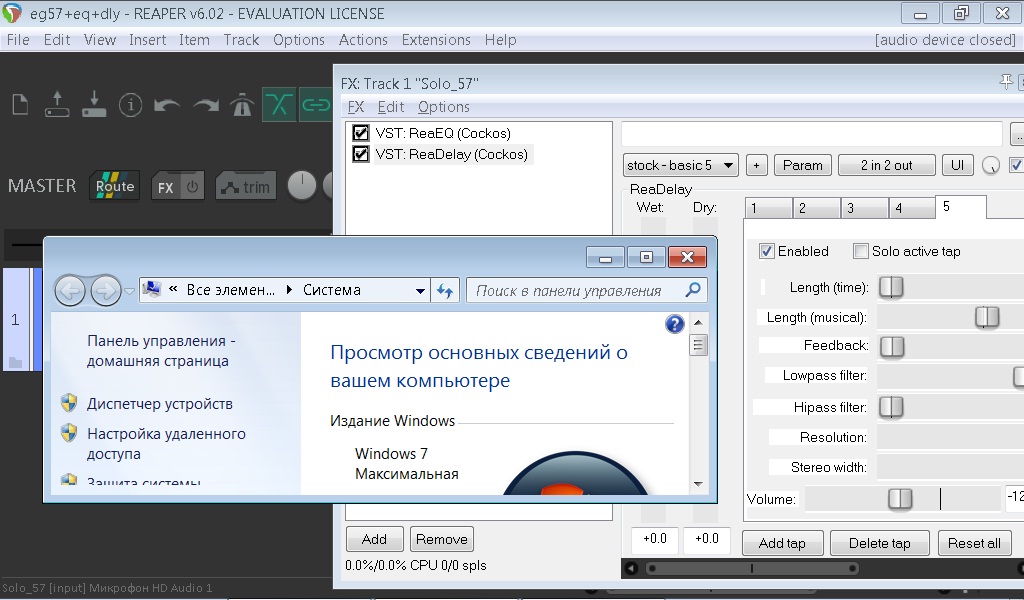Image resolution: width=1024 pixels, height=600 pixels.
Task: Click the Open Project upload icon
Action: [57, 104]
